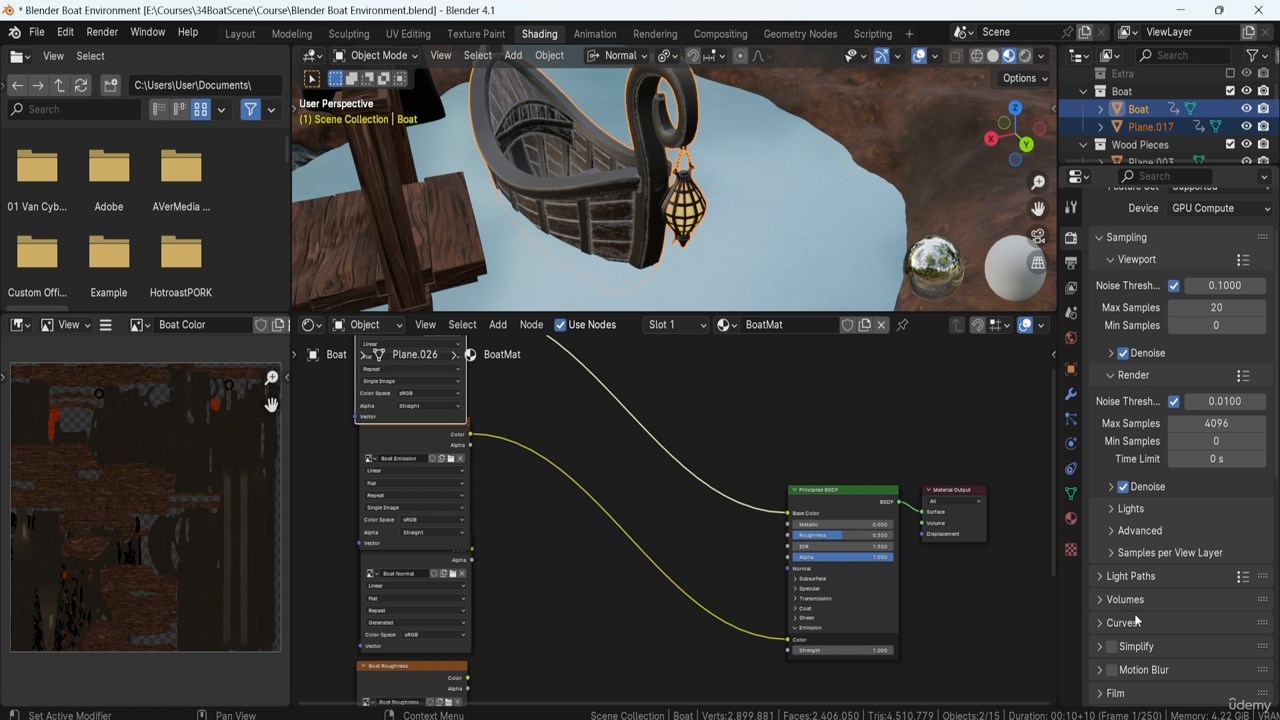Open the Render menu
The width and height of the screenshot is (1280, 720).
[102, 33]
